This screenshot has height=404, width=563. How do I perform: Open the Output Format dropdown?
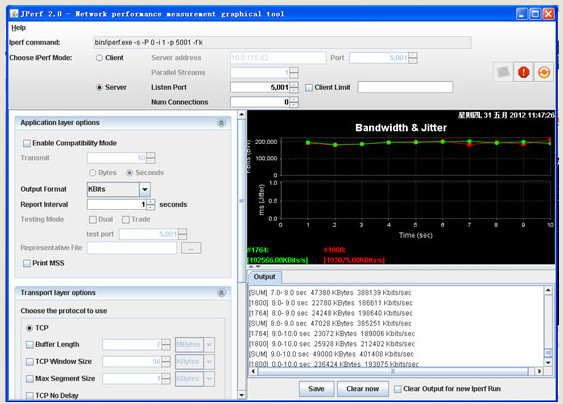[x=145, y=189]
